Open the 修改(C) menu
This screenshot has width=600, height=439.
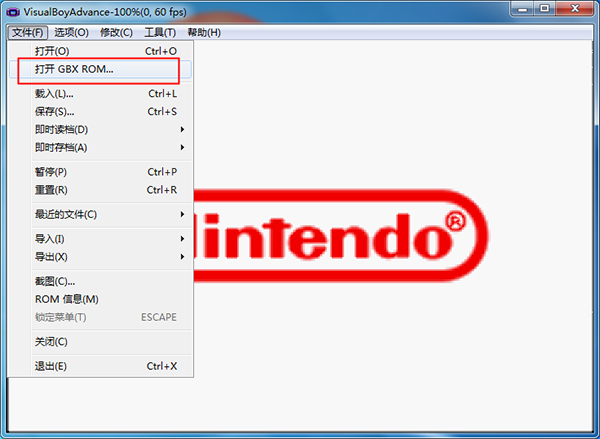[116, 32]
